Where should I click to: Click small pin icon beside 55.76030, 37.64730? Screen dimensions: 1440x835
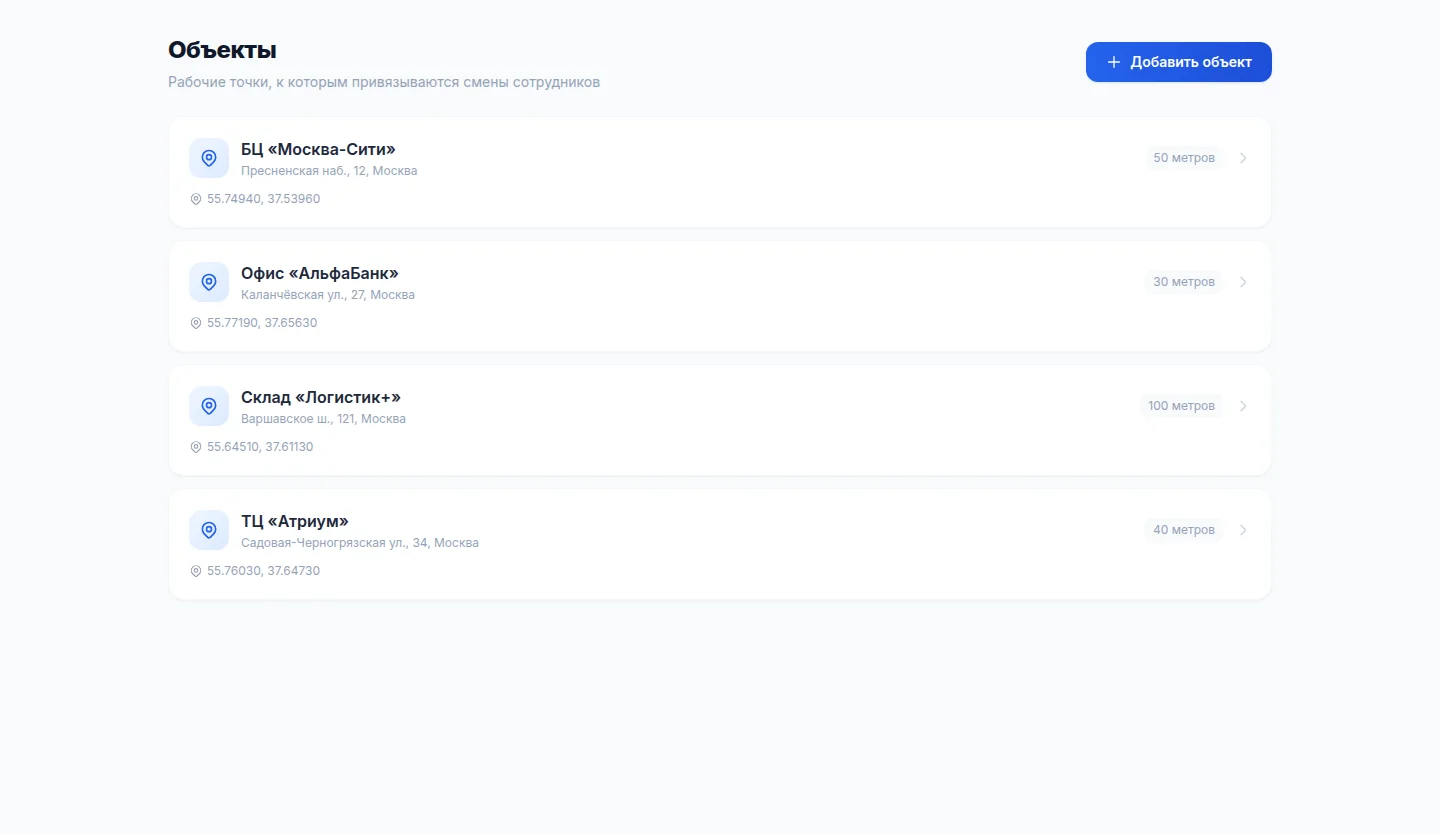tap(196, 571)
